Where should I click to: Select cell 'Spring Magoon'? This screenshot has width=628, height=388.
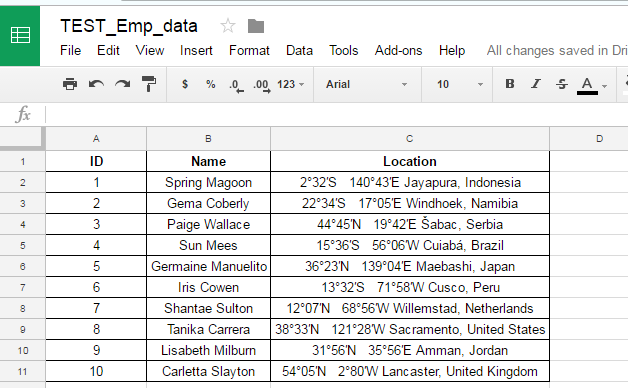[x=208, y=183]
